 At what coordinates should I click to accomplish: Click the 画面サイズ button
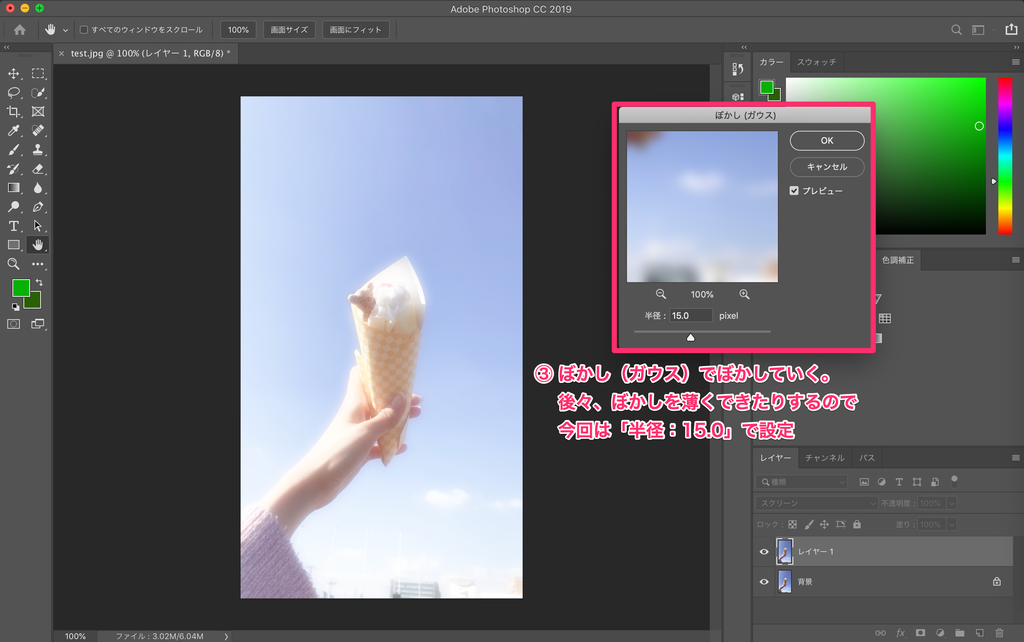pos(289,29)
